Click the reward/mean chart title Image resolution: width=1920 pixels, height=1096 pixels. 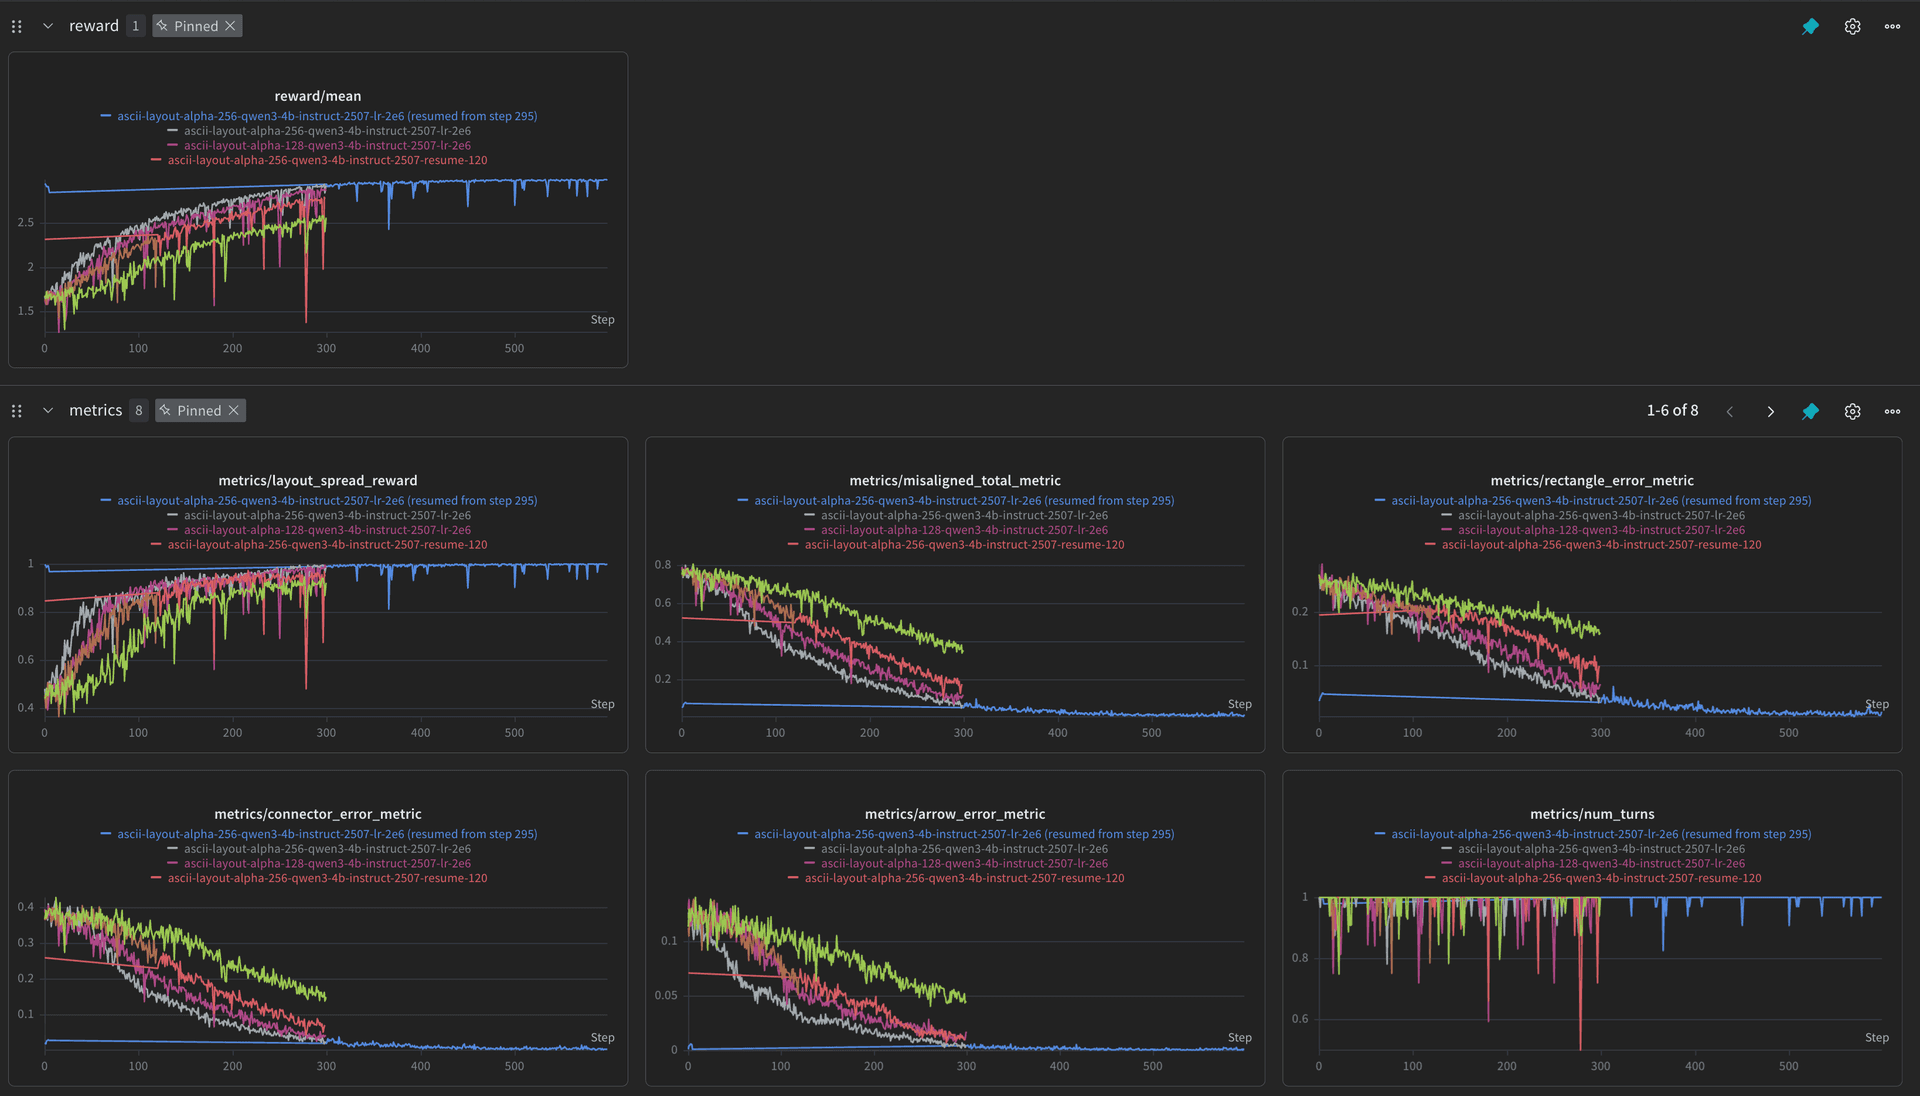[x=317, y=96]
